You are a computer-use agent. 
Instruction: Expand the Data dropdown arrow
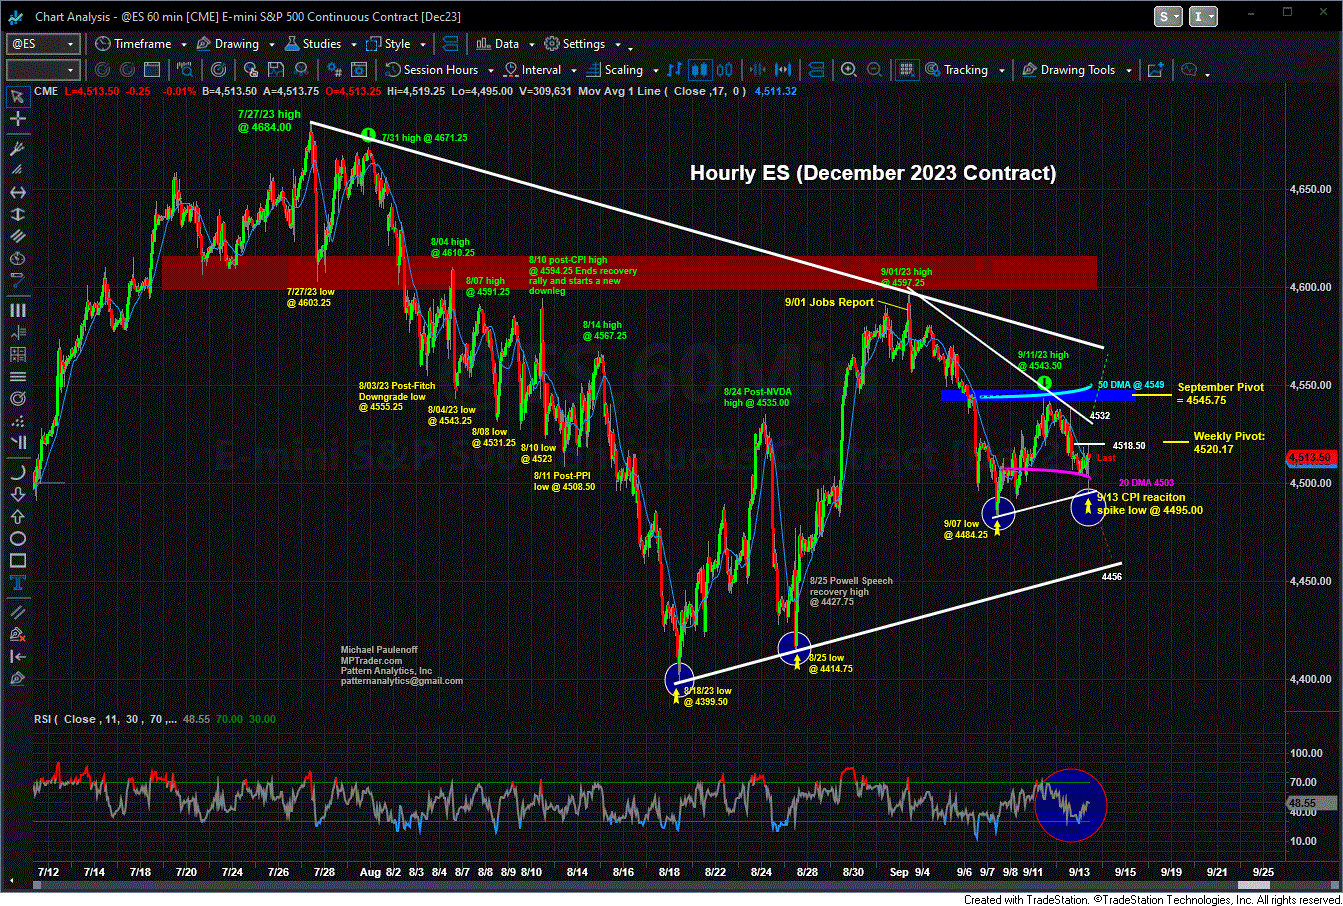coord(532,45)
